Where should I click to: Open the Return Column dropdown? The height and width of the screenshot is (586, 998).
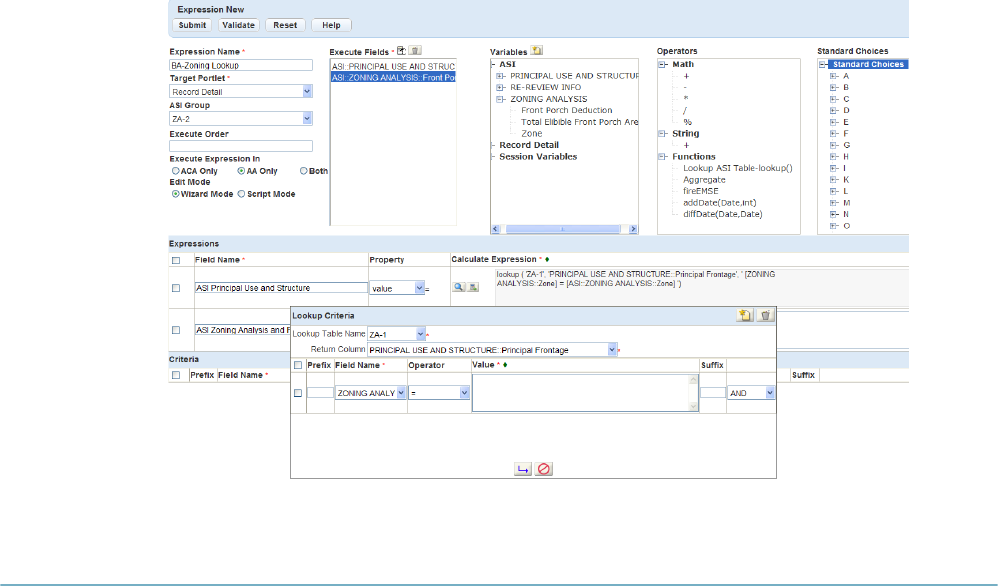[612, 350]
